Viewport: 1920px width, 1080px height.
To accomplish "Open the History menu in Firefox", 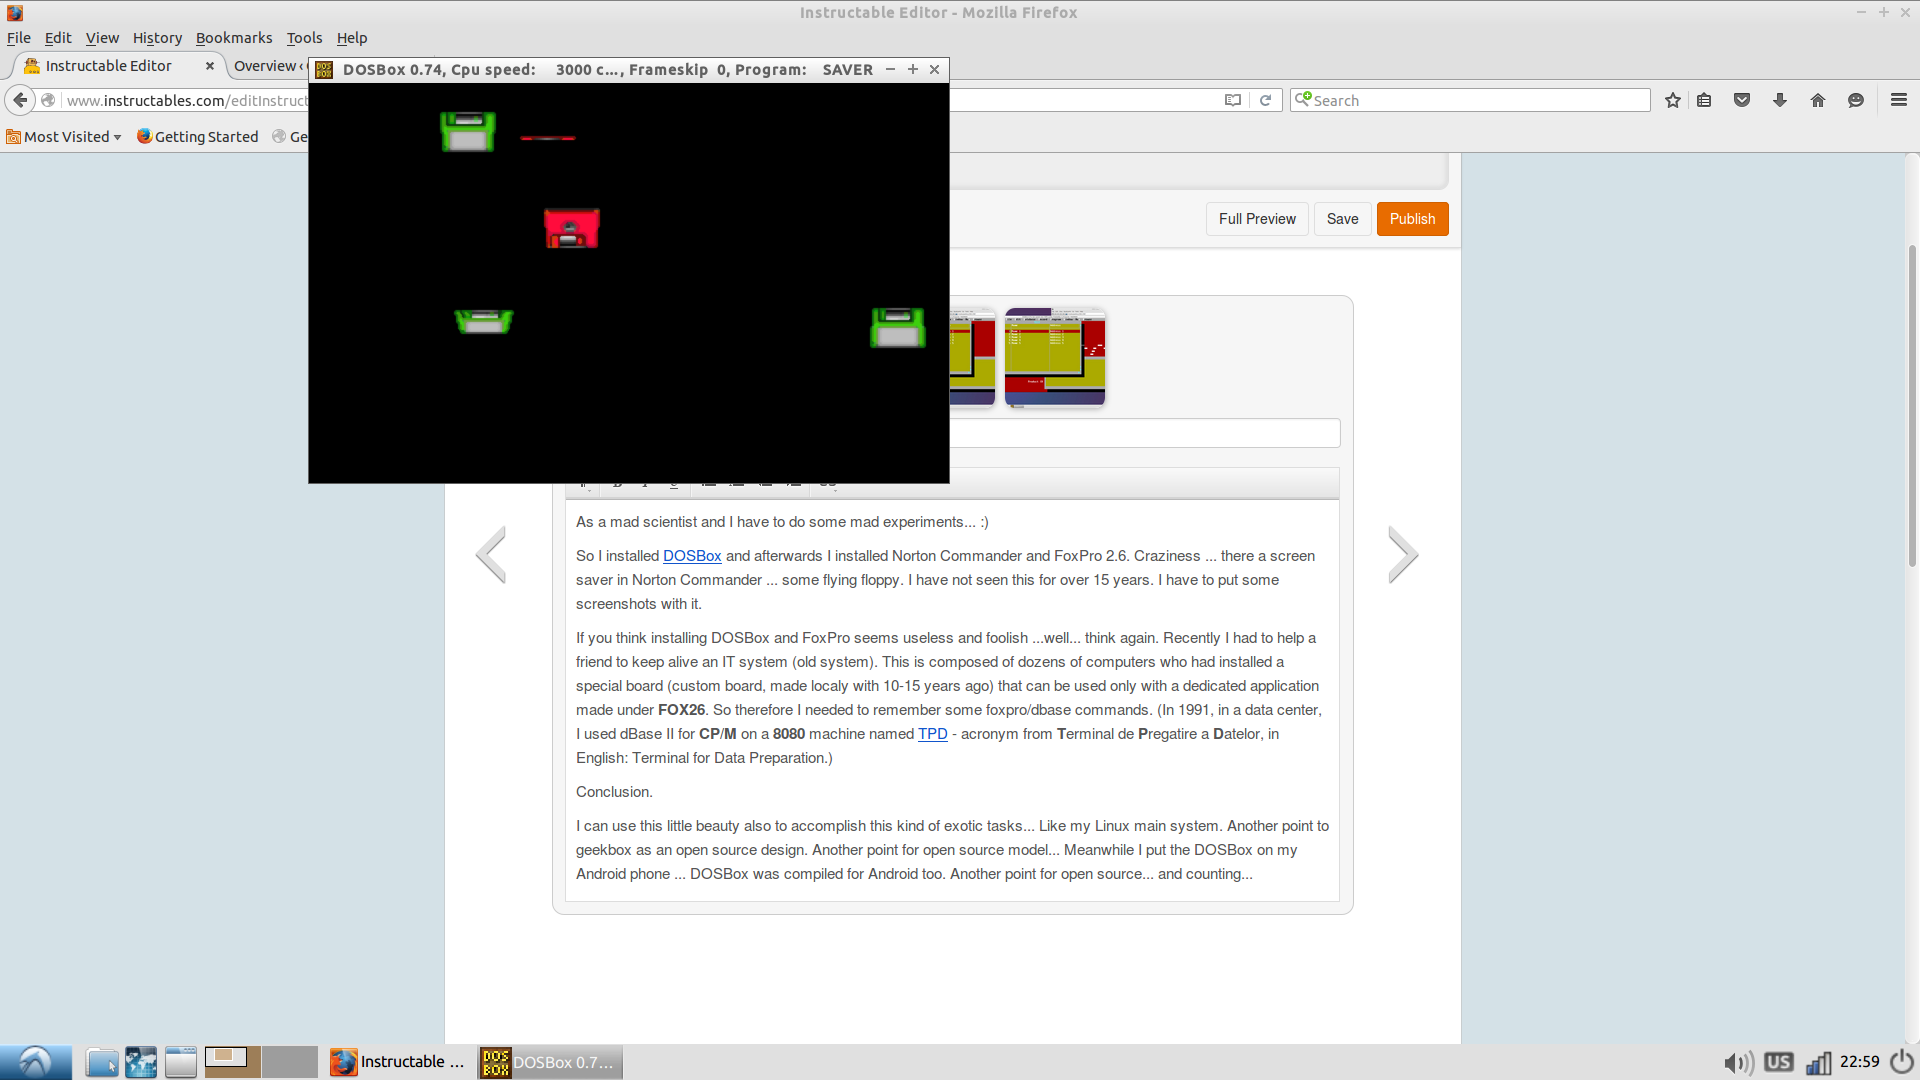I will 156,37.
